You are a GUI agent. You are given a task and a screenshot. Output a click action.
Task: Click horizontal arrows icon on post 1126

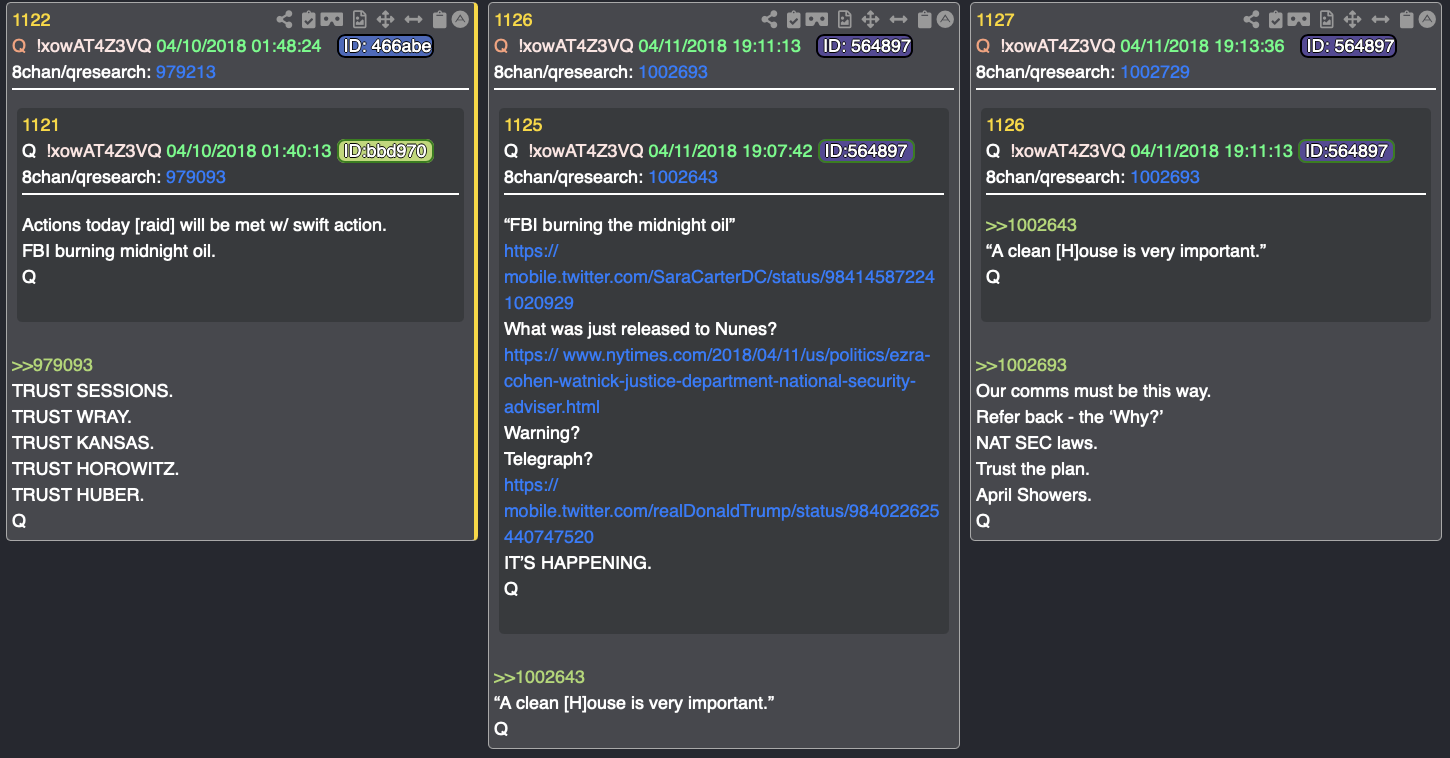click(898, 19)
